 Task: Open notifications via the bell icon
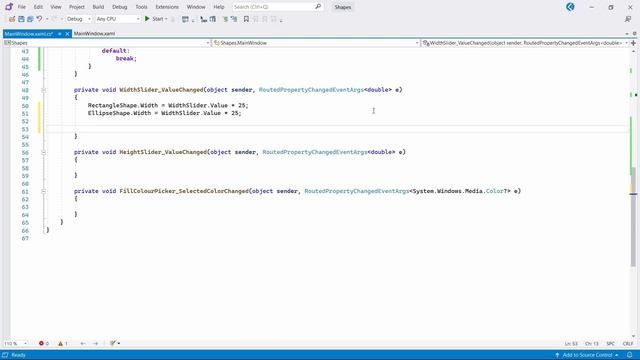tap(630, 355)
